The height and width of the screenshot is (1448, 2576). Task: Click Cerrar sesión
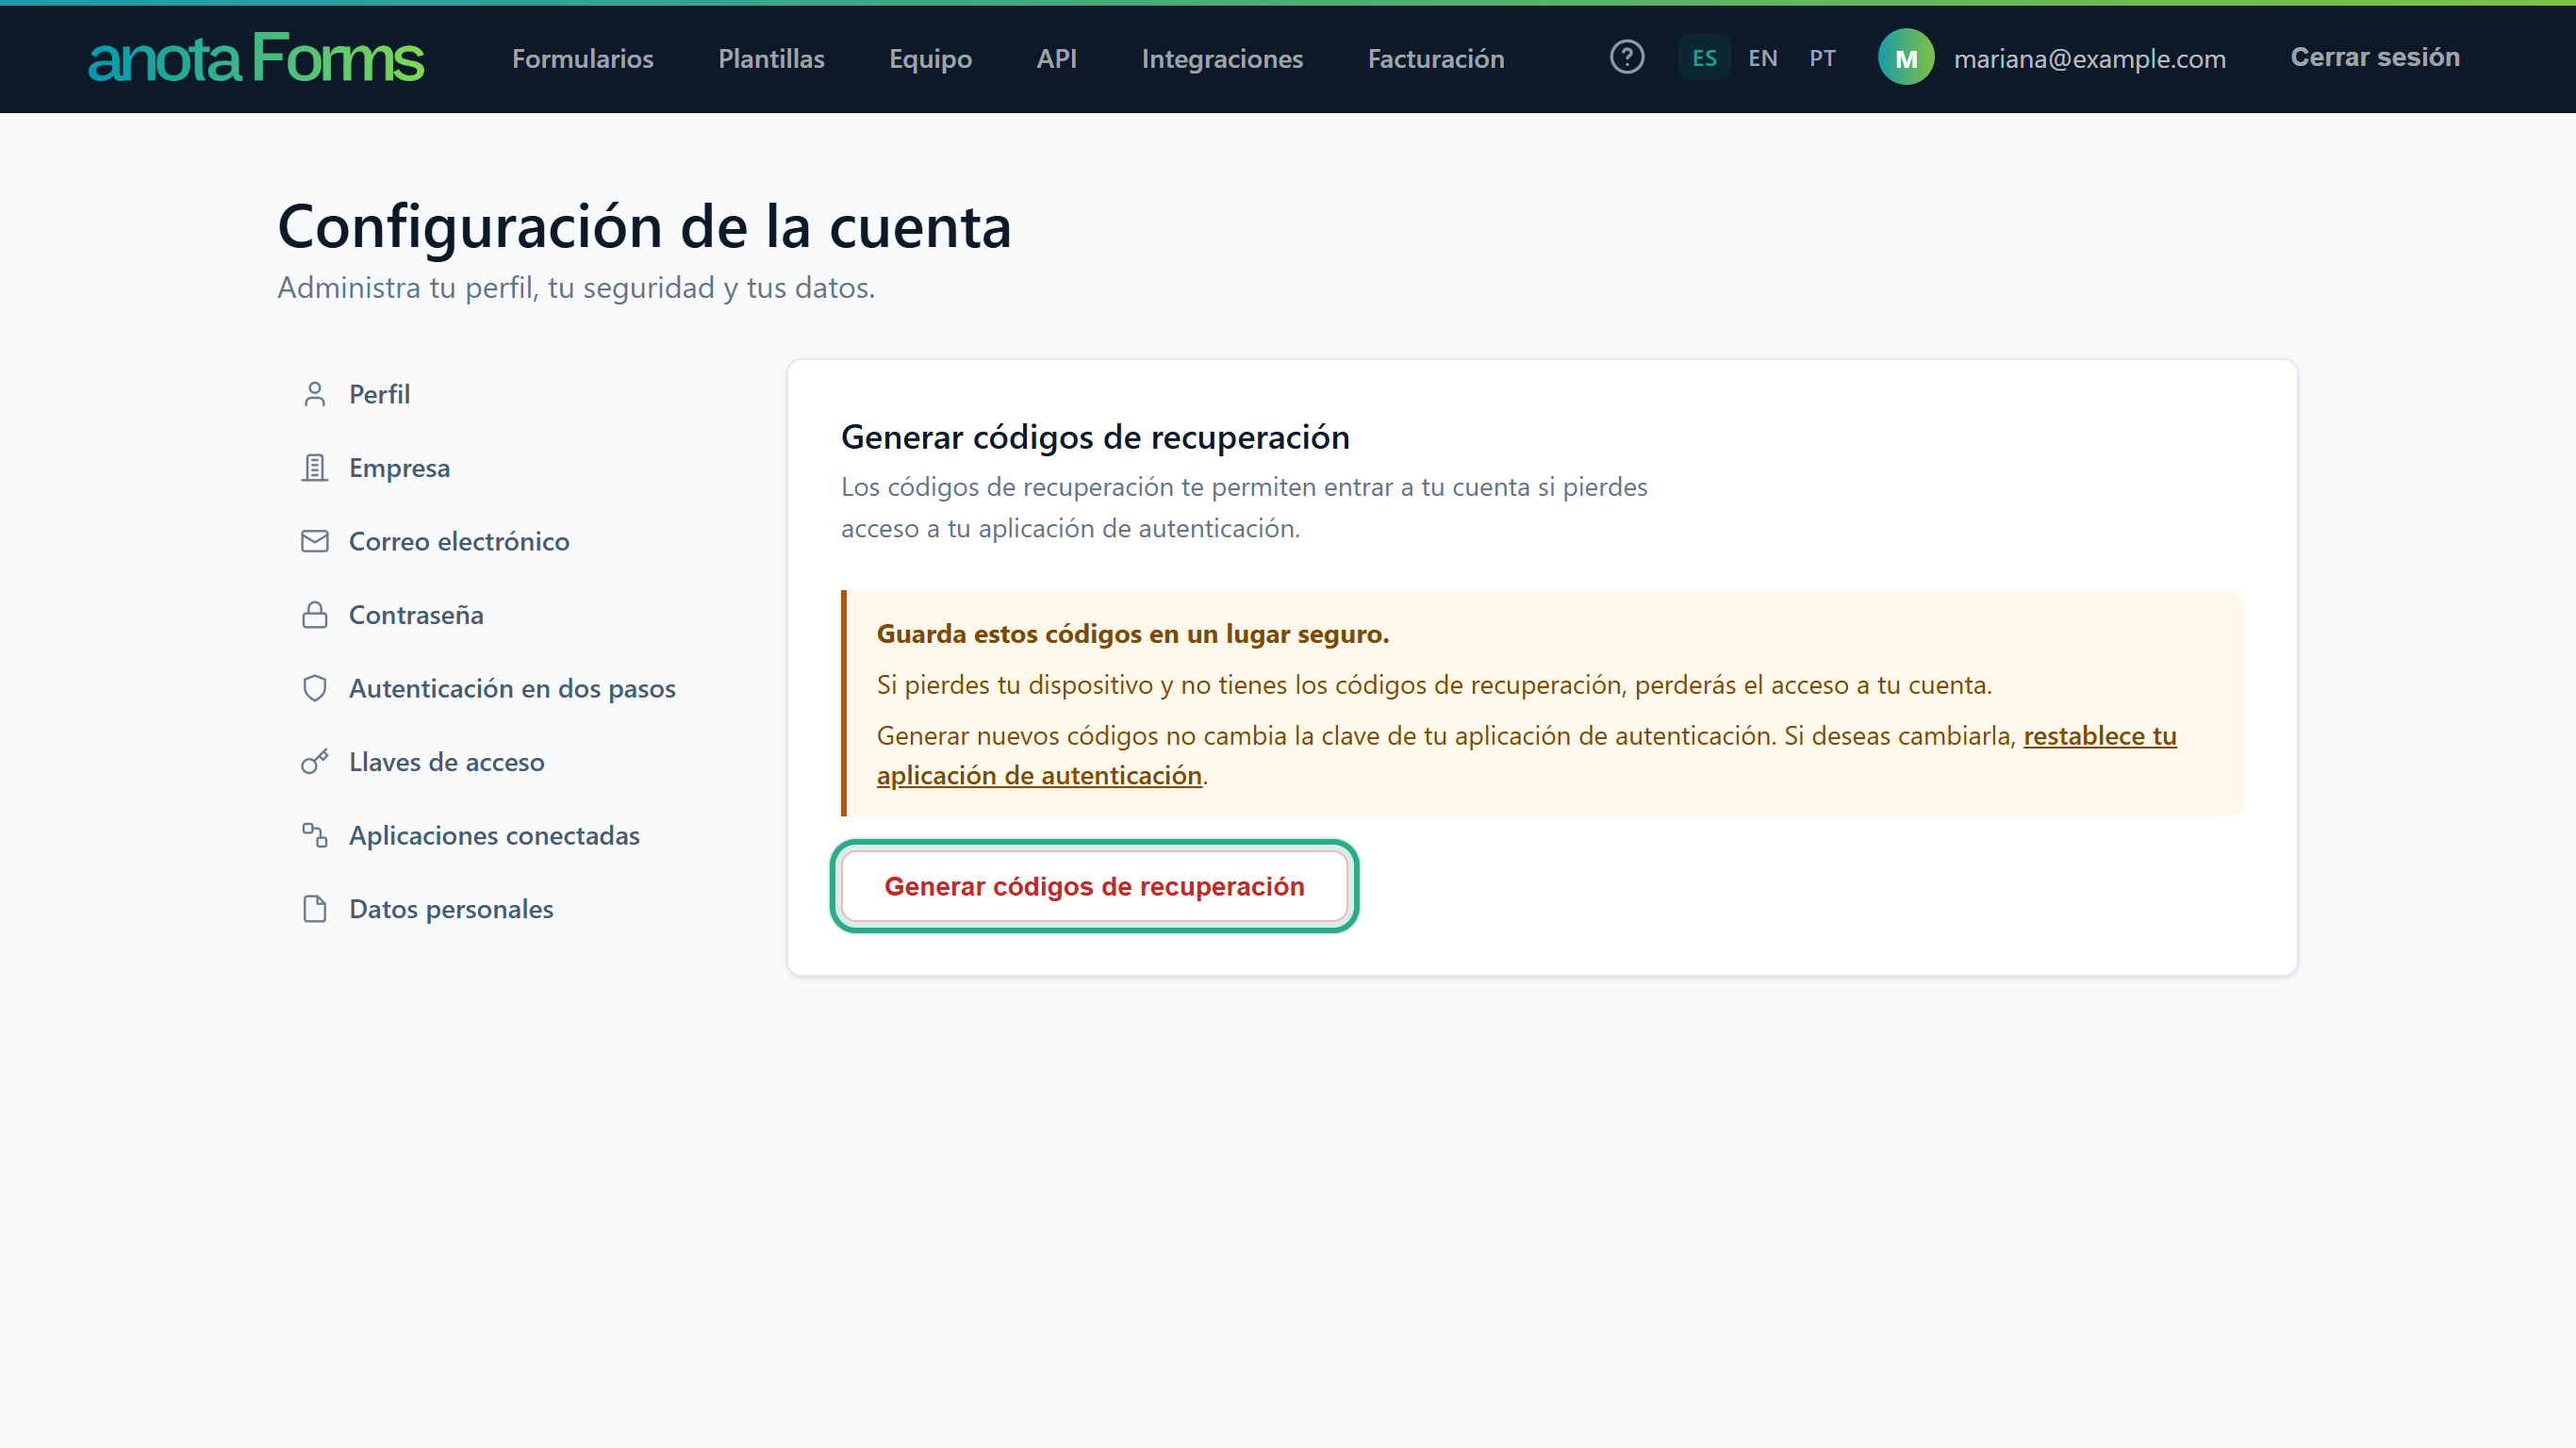point(2375,57)
